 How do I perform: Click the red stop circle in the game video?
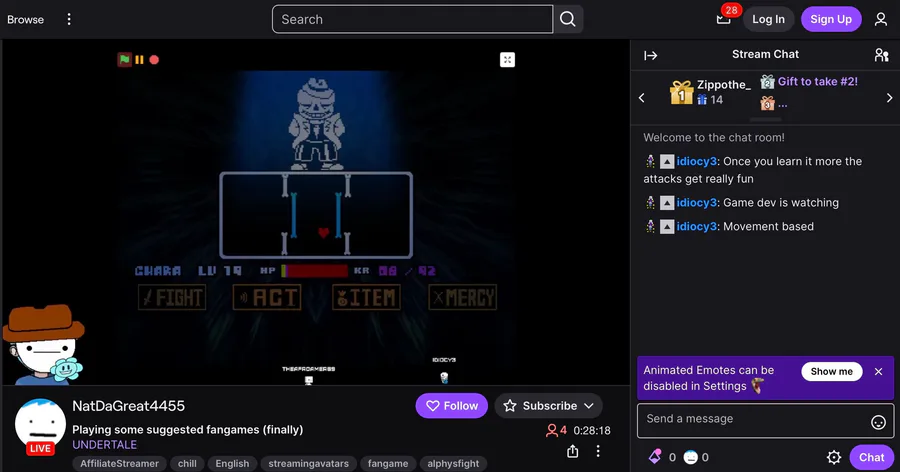click(x=154, y=60)
